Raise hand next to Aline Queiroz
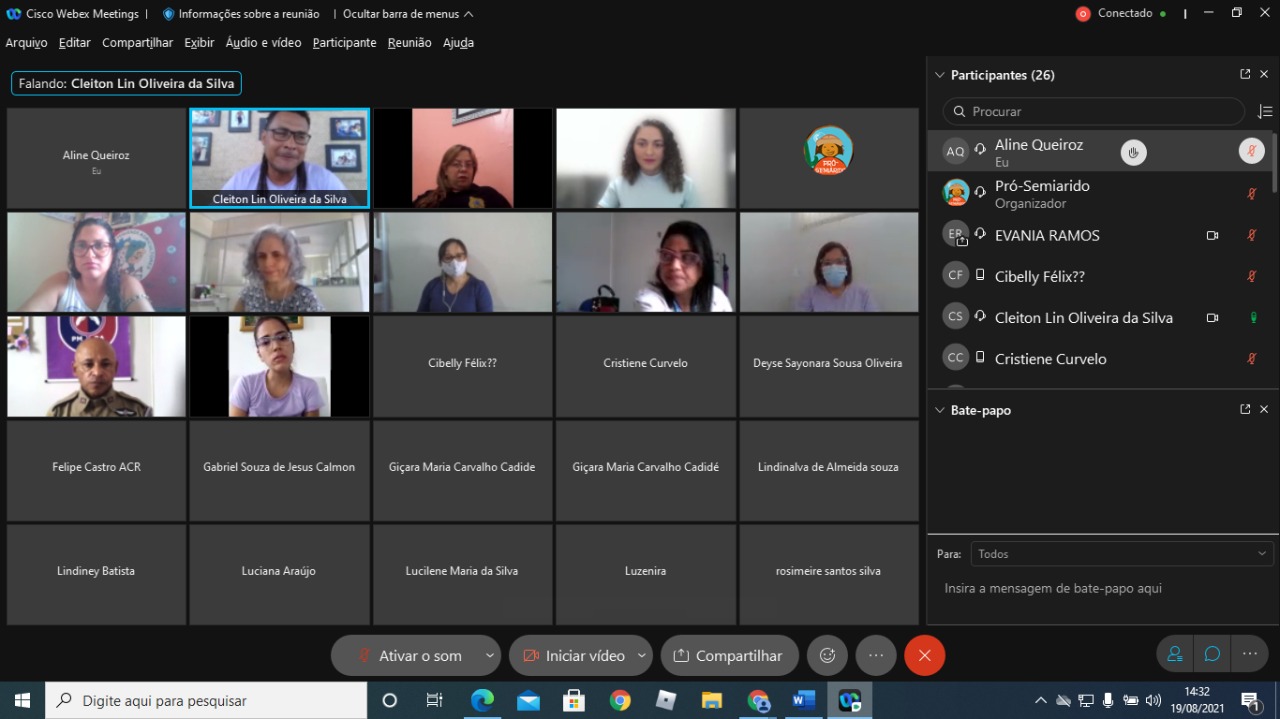 coord(1133,152)
